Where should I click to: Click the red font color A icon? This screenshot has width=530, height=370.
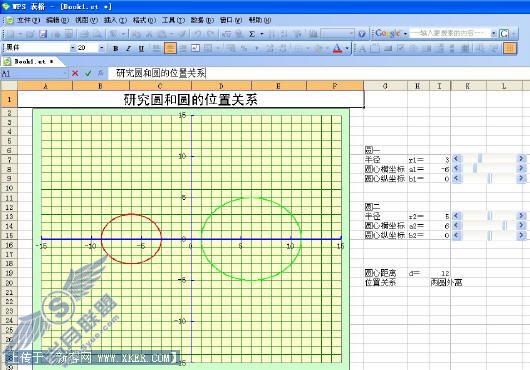[x=337, y=48]
